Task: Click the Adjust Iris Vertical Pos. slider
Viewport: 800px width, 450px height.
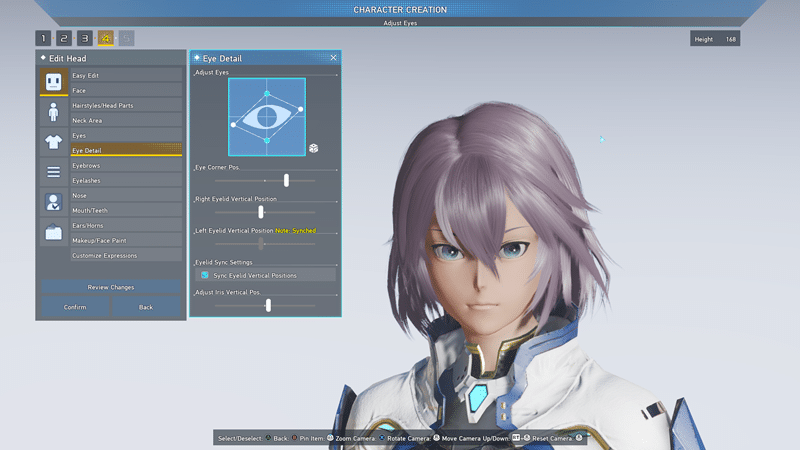Action: point(268,305)
